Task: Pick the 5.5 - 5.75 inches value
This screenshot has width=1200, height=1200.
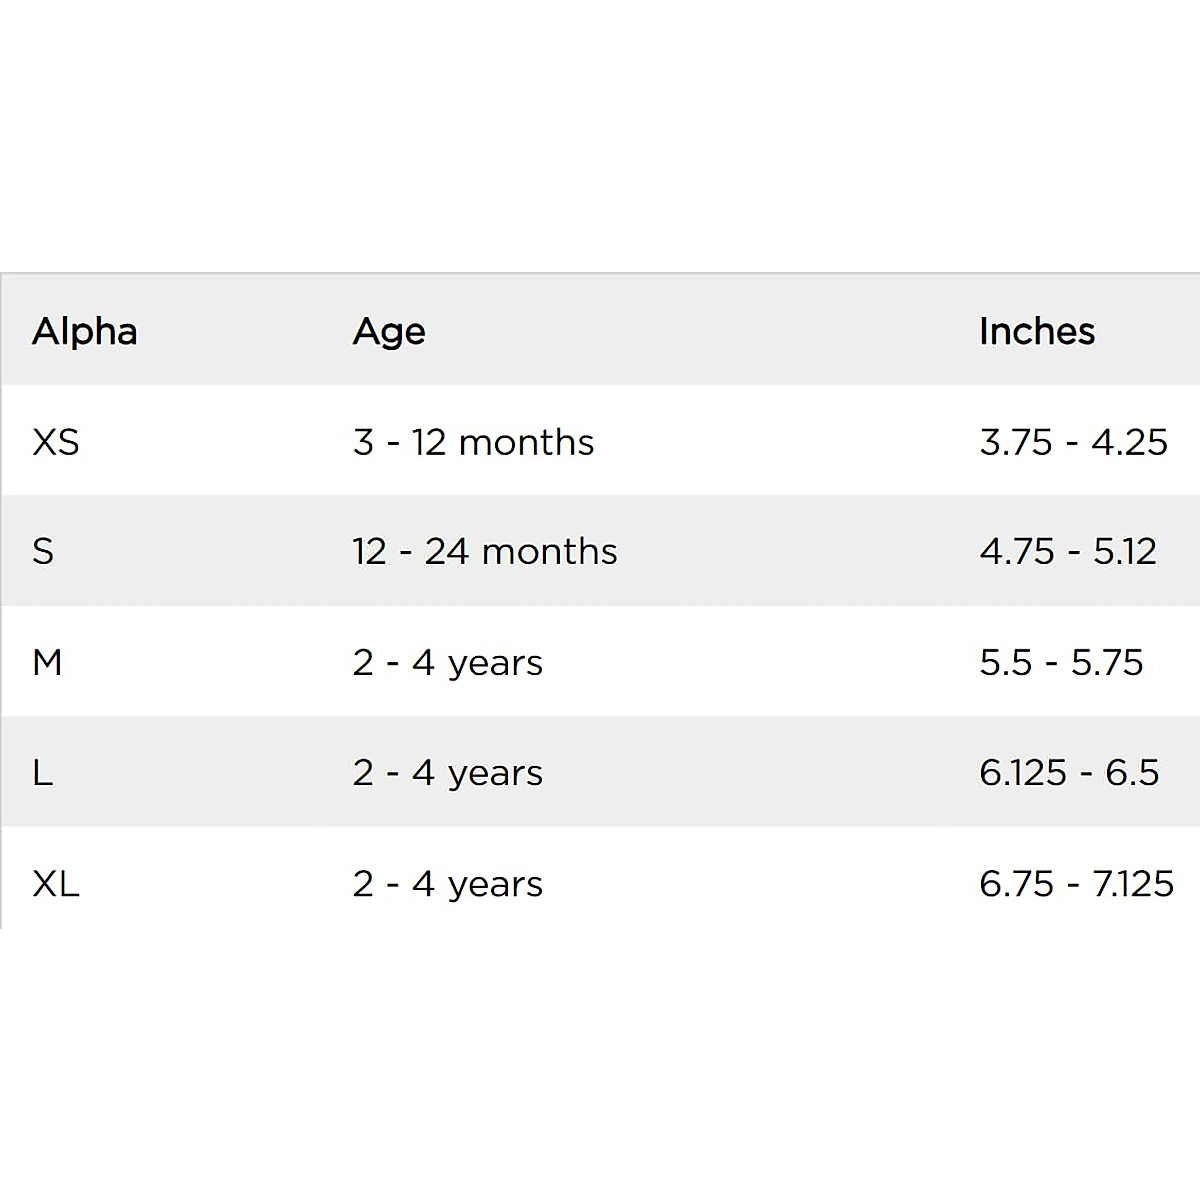Action: [x=1061, y=662]
